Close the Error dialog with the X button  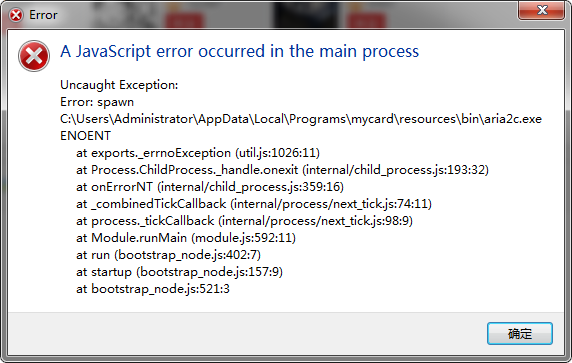pos(542,10)
